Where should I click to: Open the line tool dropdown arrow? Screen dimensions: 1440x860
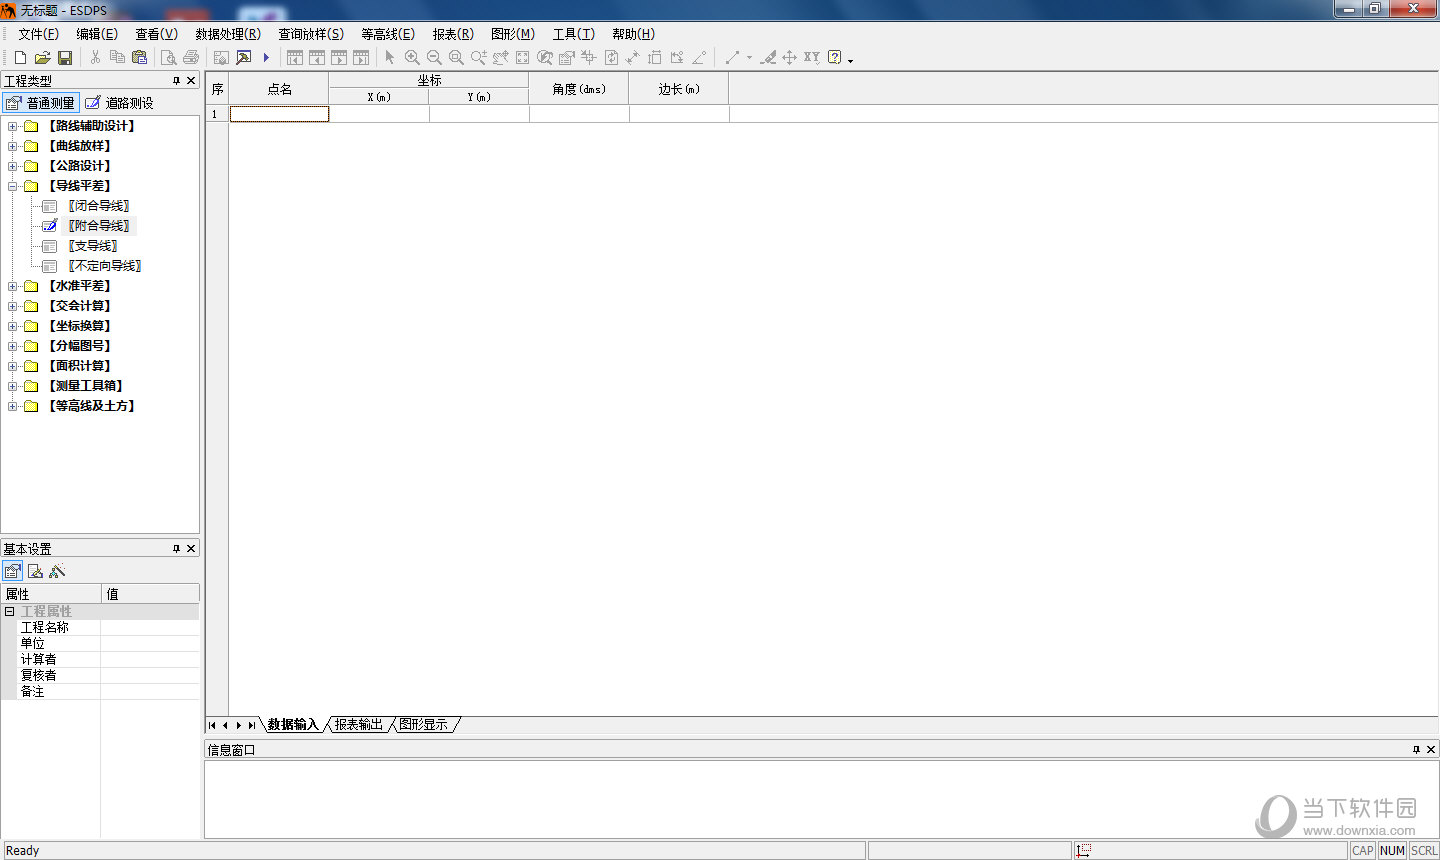click(x=749, y=58)
